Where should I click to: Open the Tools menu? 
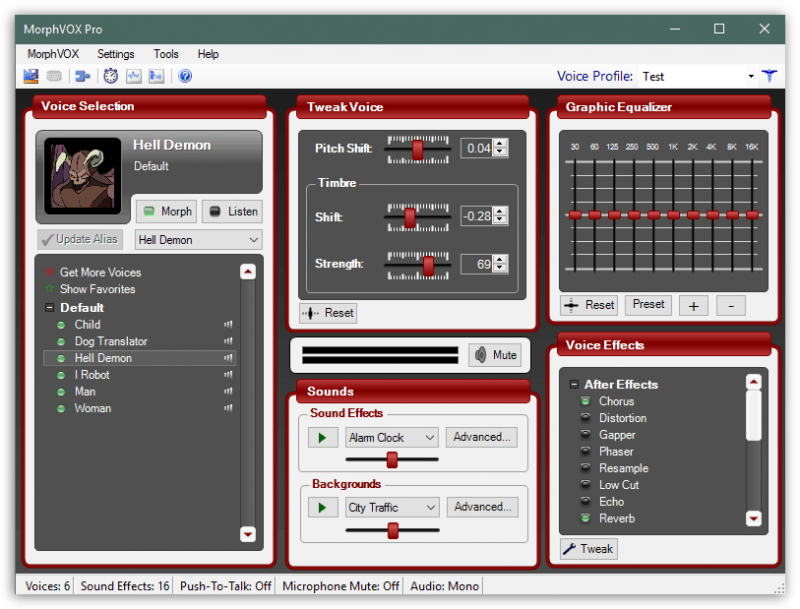click(166, 54)
